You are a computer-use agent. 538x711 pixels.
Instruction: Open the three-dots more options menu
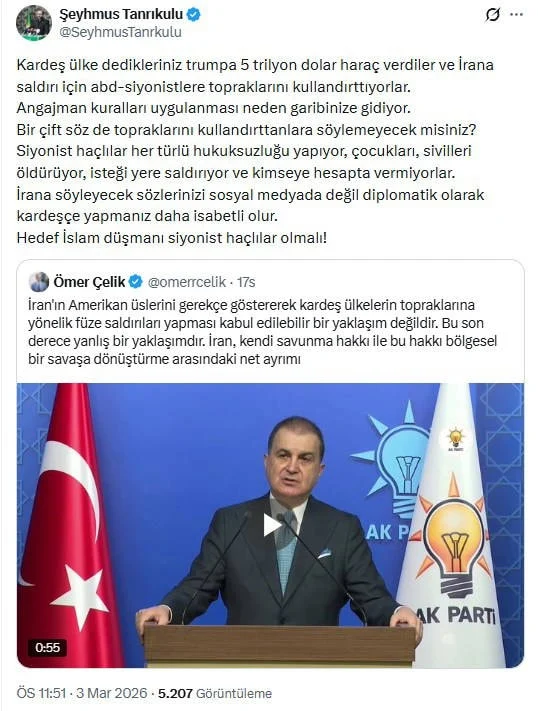point(517,15)
